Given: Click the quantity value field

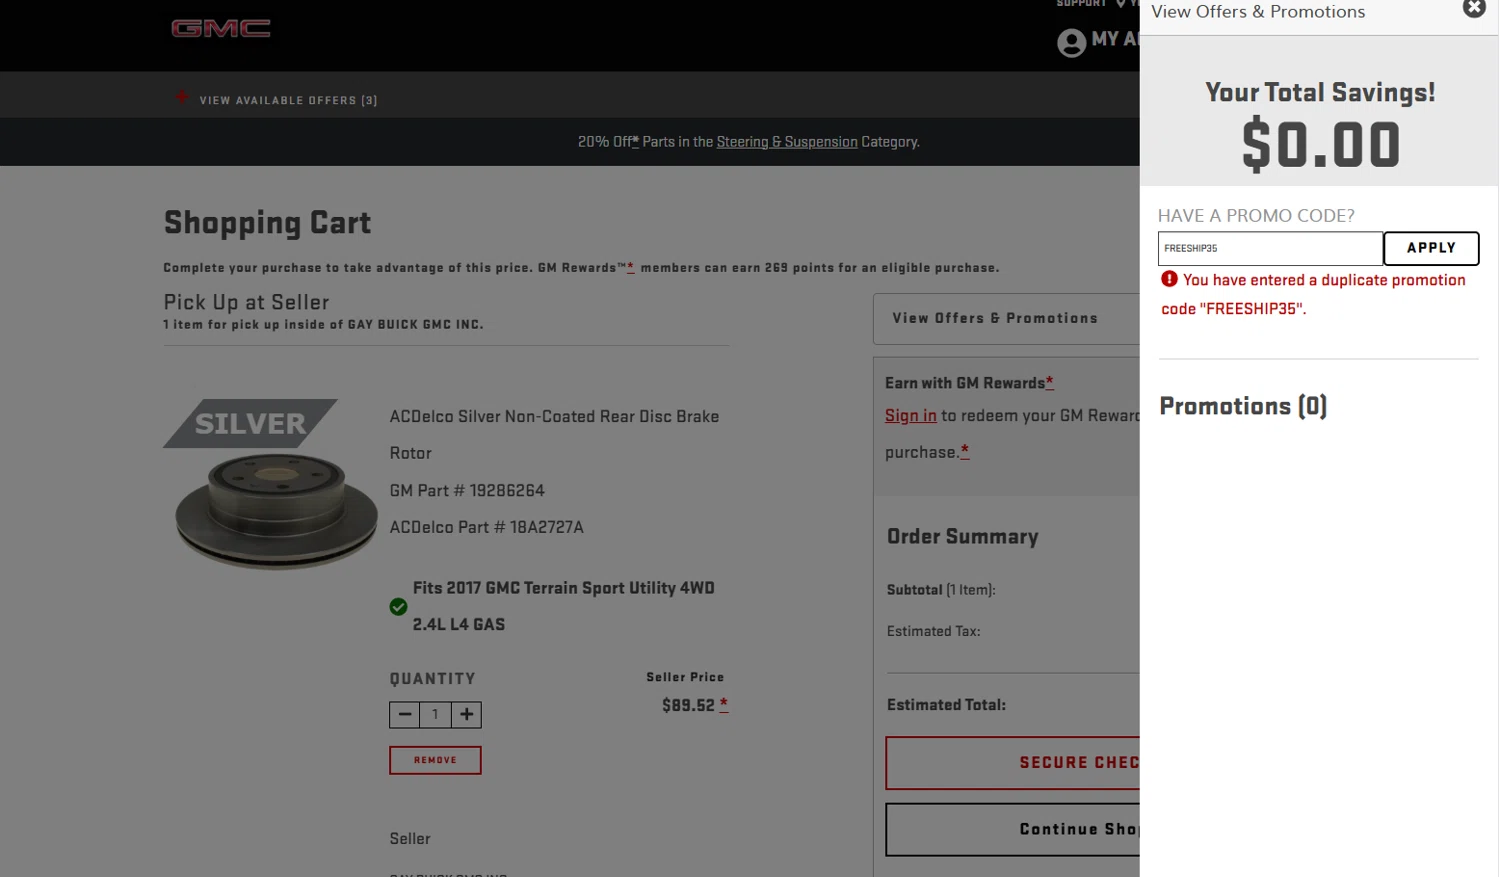Looking at the screenshot, I should point(435,714).
